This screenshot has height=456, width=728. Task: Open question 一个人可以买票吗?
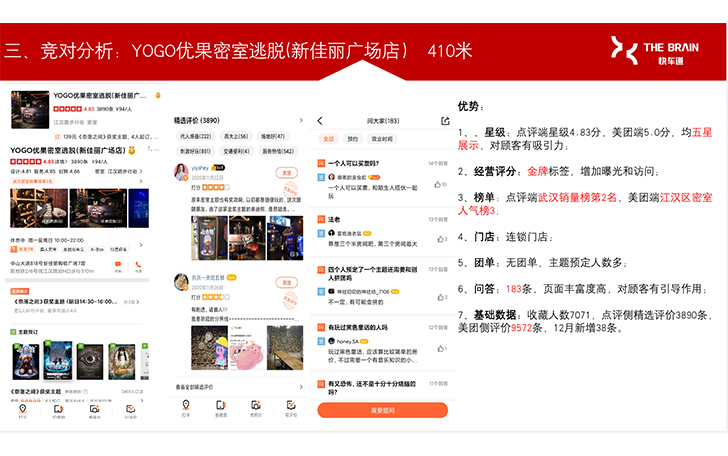coord(354,163)
